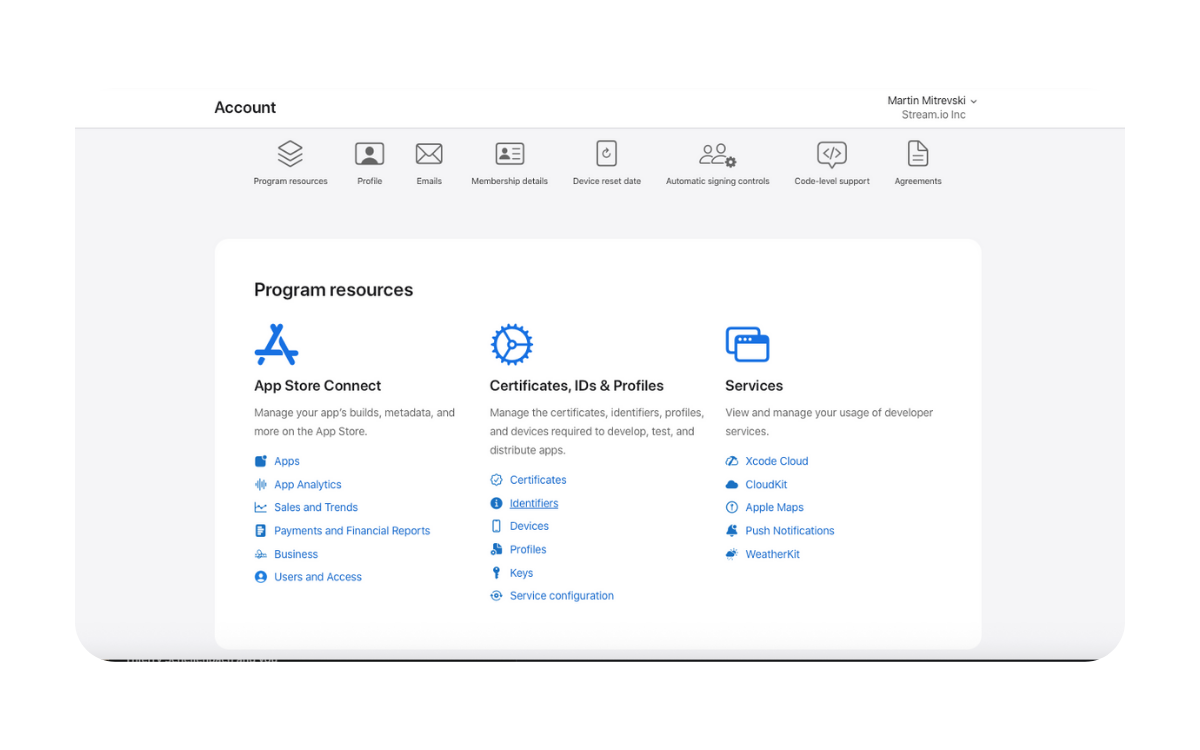Image resolution: width=1200 pixels, height=750 pixels.
Task: Click the icon beside Apps link
Action: [261, 461]
